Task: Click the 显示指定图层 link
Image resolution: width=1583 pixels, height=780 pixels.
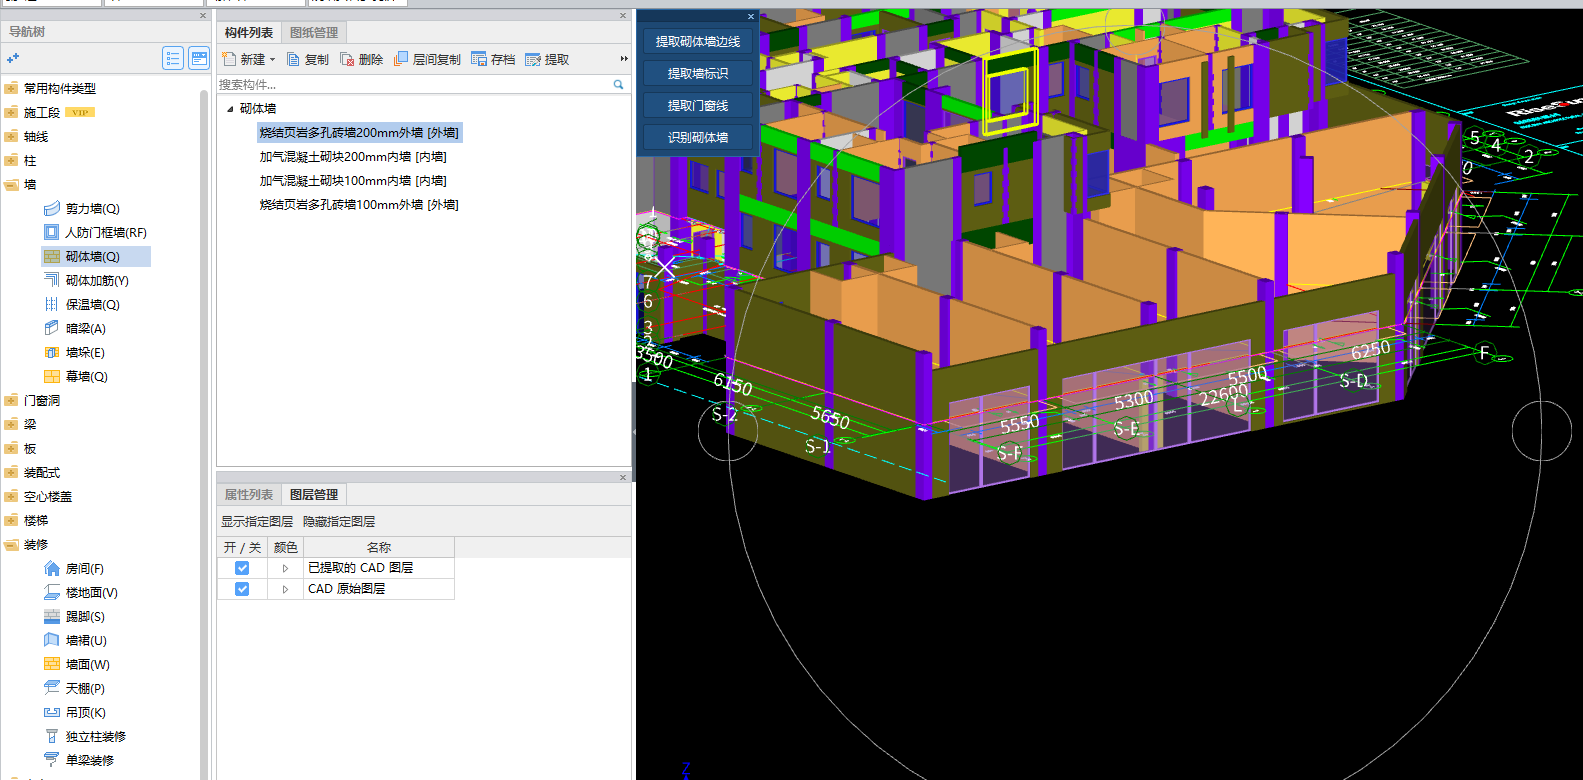Action: tap(257, 522)
